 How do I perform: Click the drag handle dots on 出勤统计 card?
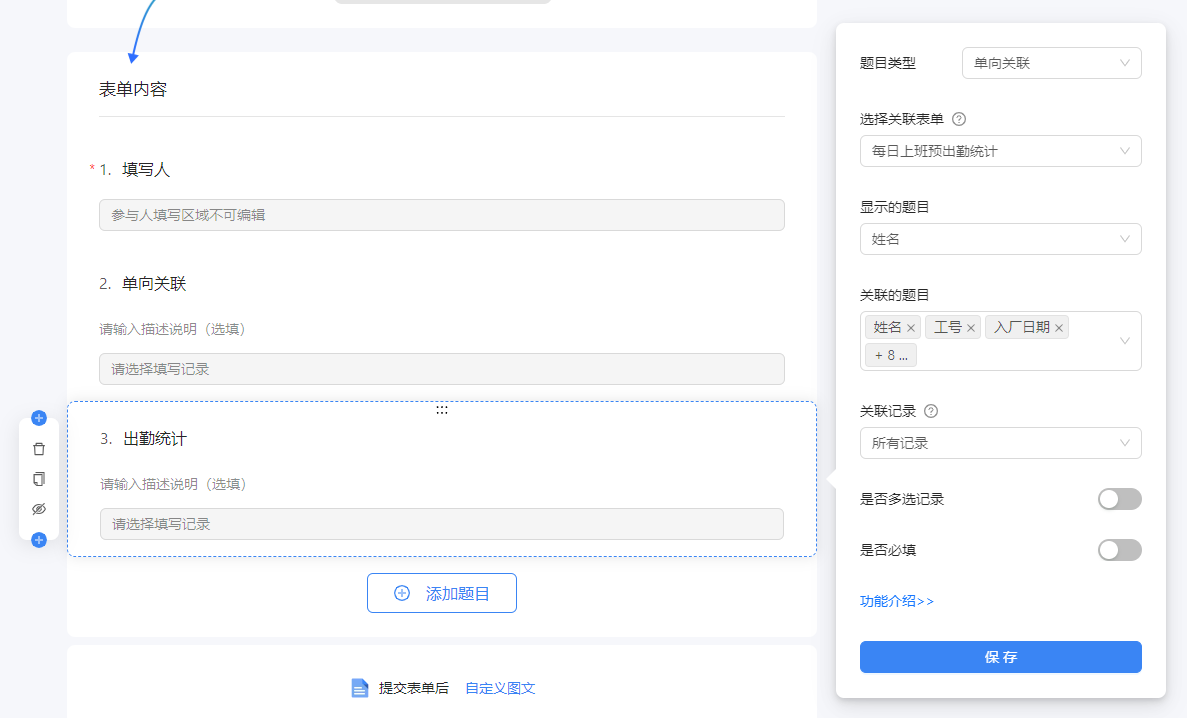pyautogui.click(x=442, y=410)
